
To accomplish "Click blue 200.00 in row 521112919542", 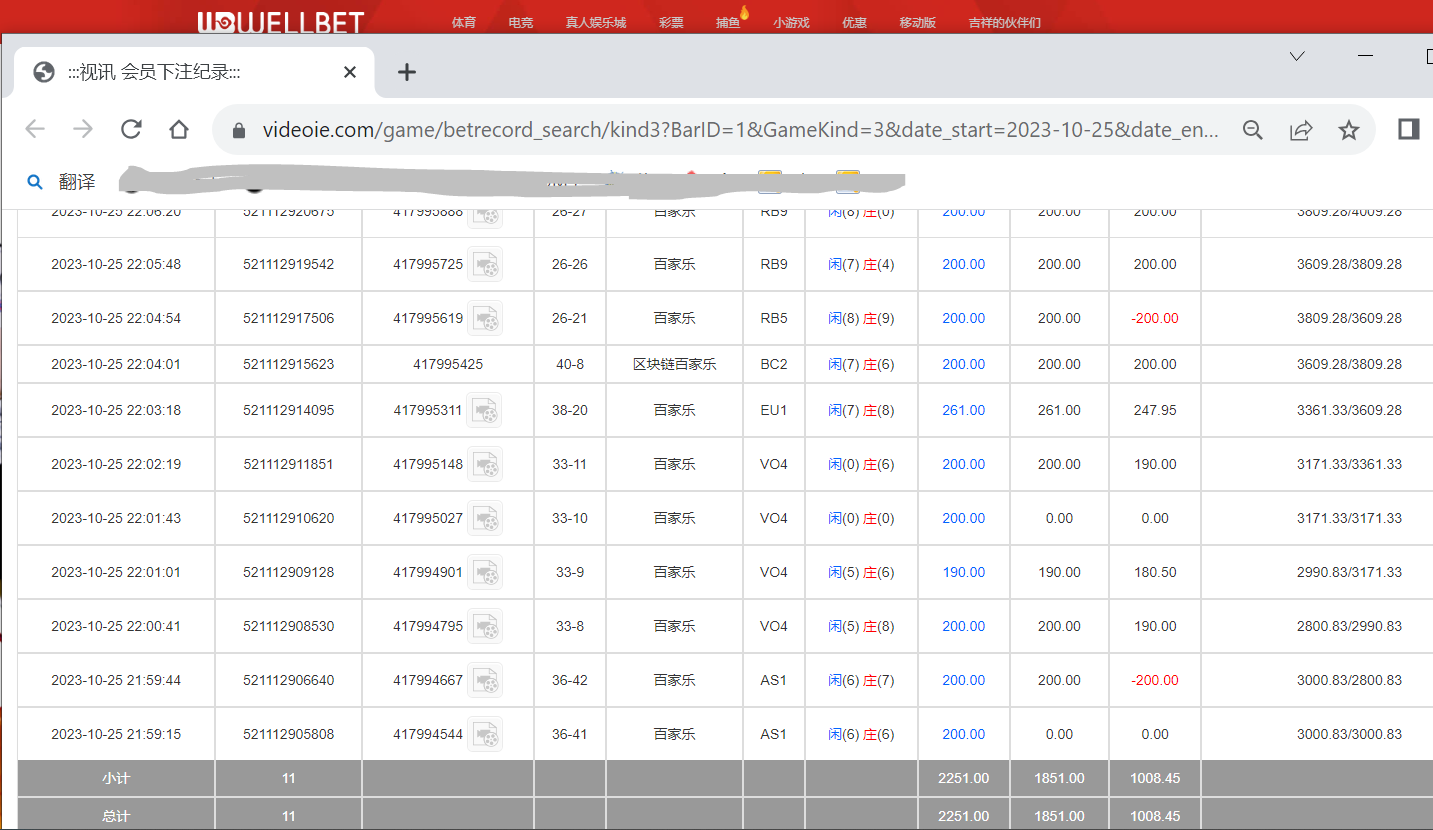I will pos(964,264).
